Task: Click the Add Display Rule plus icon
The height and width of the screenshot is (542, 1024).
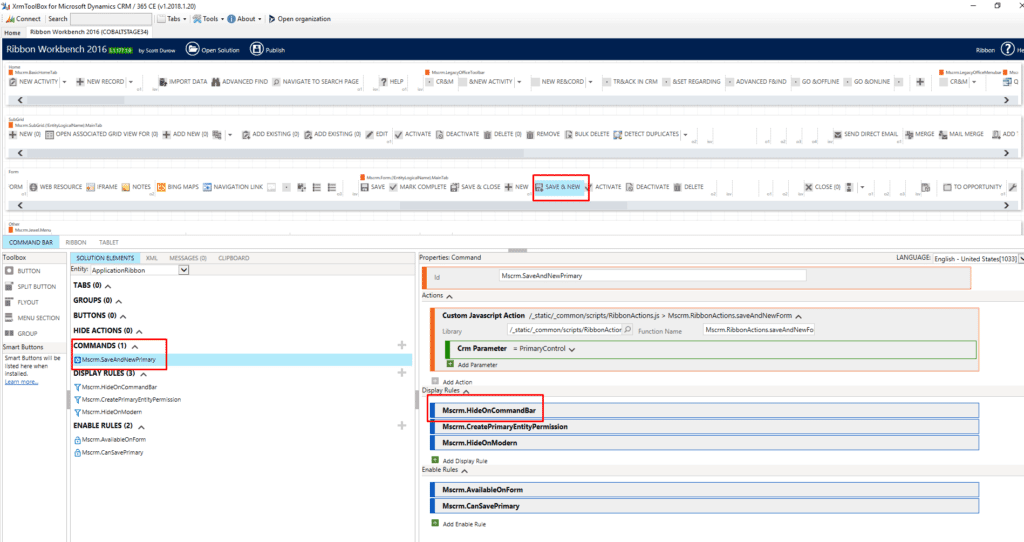Action: (435, 460)
